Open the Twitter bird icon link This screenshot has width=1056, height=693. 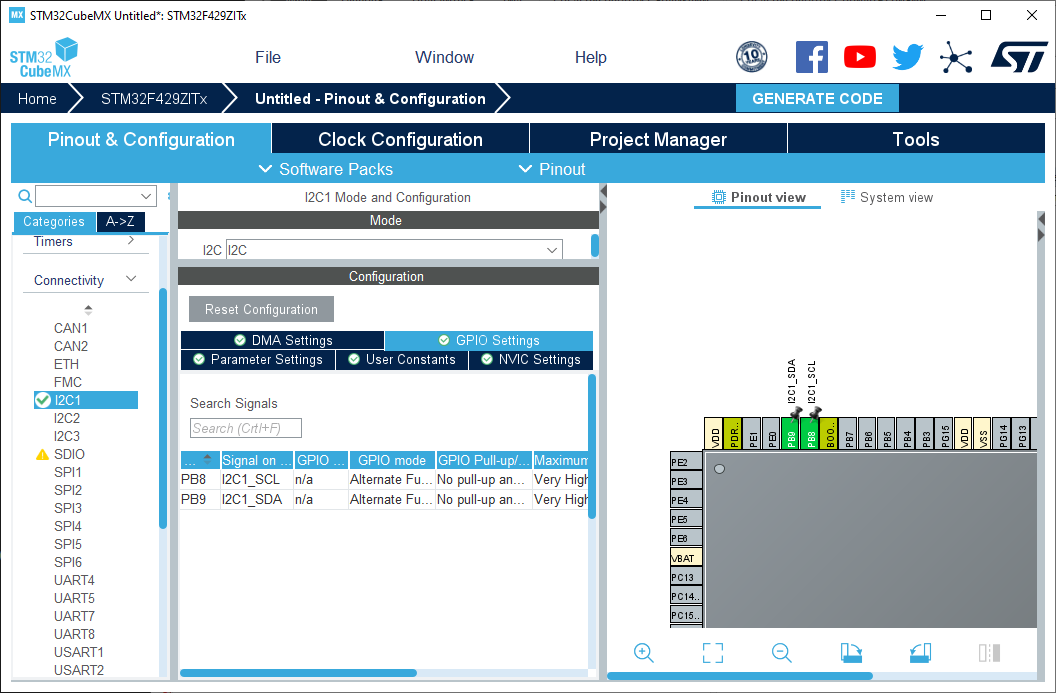[908, 57]
